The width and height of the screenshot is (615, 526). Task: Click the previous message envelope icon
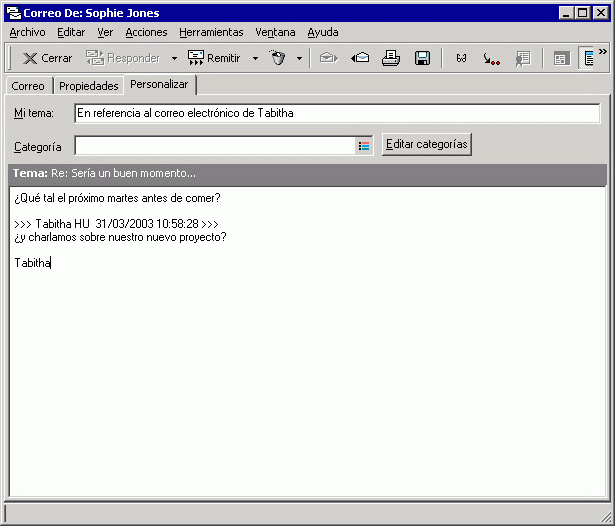(x=360, y=58)
